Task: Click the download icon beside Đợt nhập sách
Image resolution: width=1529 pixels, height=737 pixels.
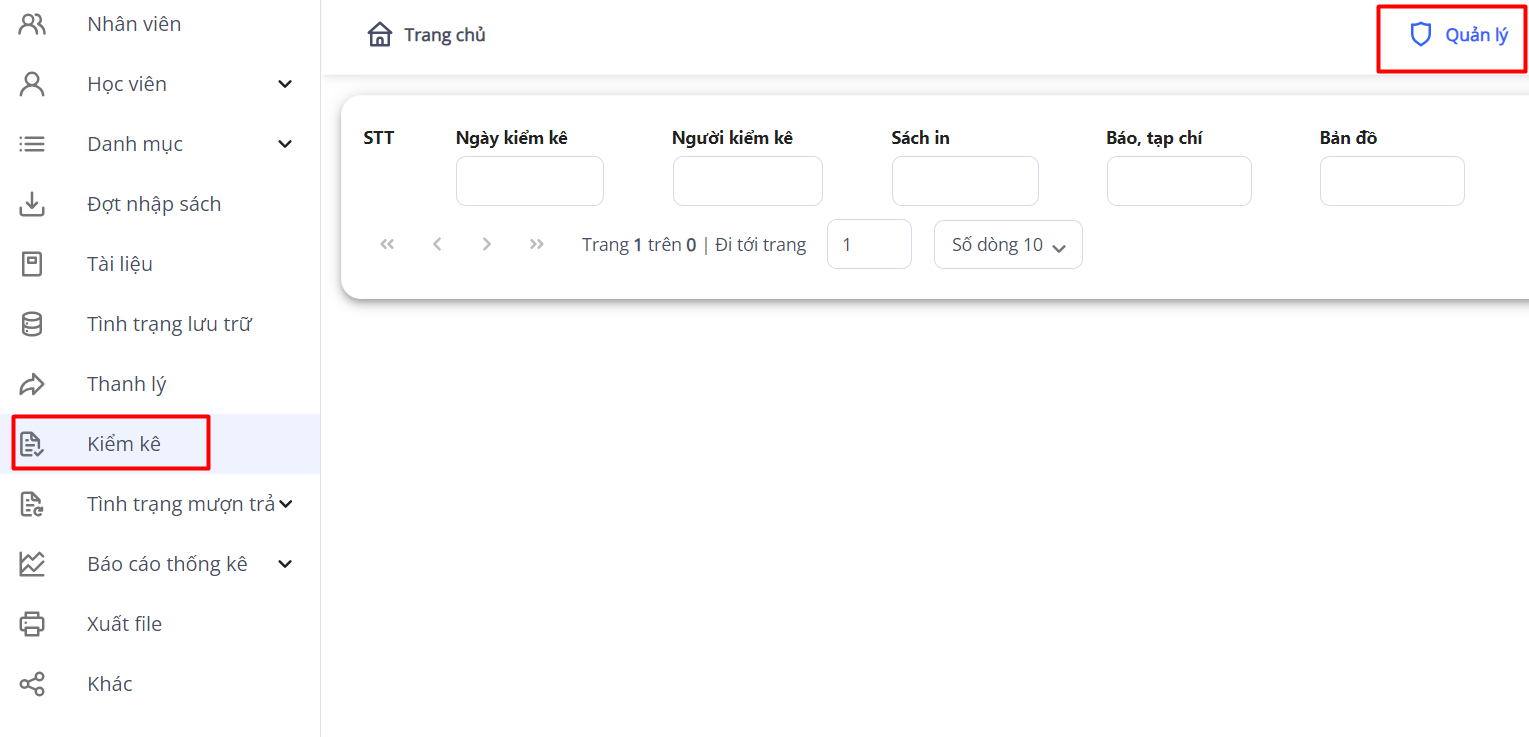Action: tap(32, 204)
